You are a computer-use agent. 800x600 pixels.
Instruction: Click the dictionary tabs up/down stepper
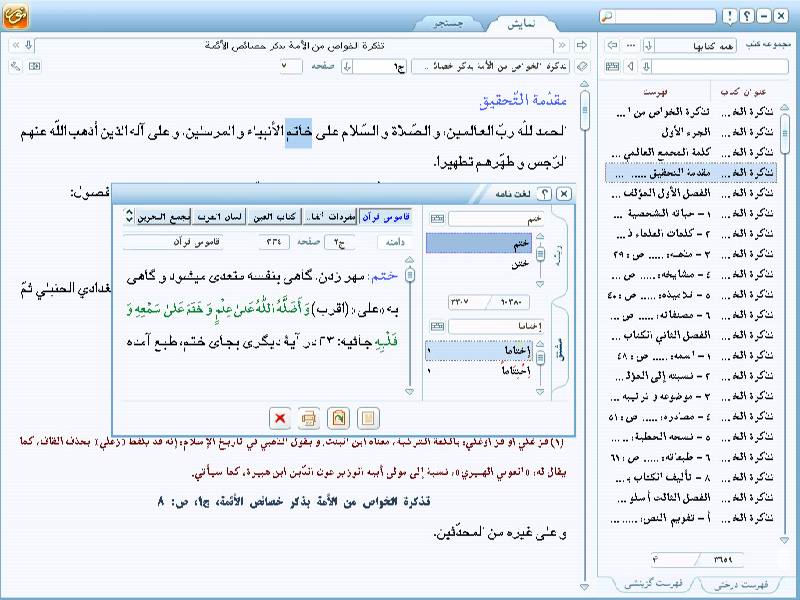point(129,216)
